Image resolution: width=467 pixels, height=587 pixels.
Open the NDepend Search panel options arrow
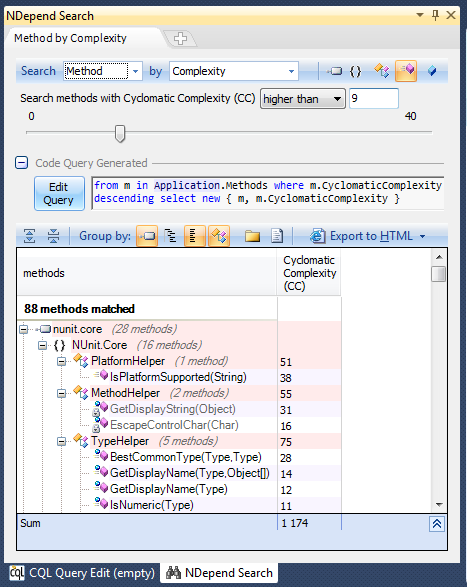pos(420,15)
